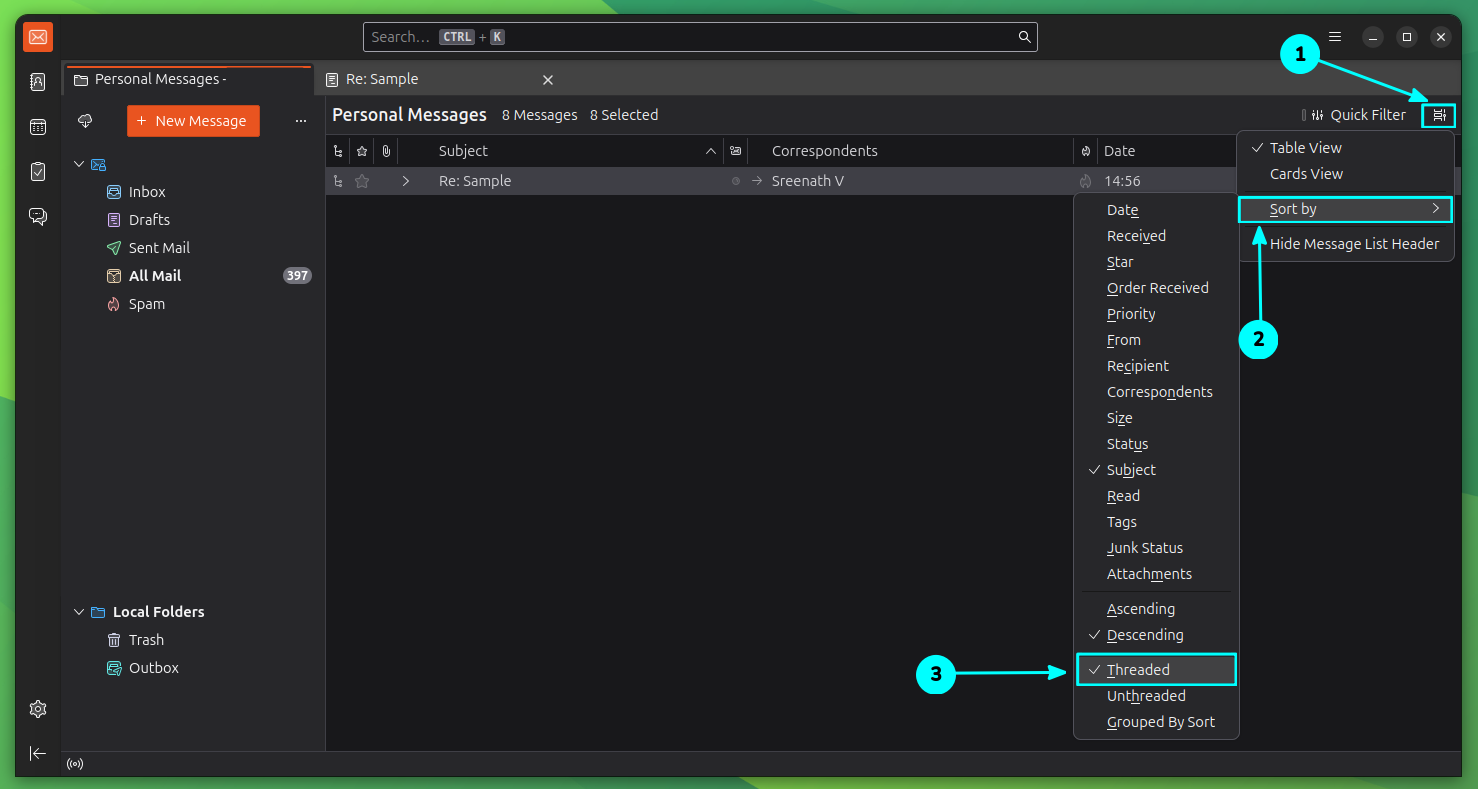Screen dimensions: 1478x789
Task: Collapse the Spaces toolbar
Action: (38, 753)
